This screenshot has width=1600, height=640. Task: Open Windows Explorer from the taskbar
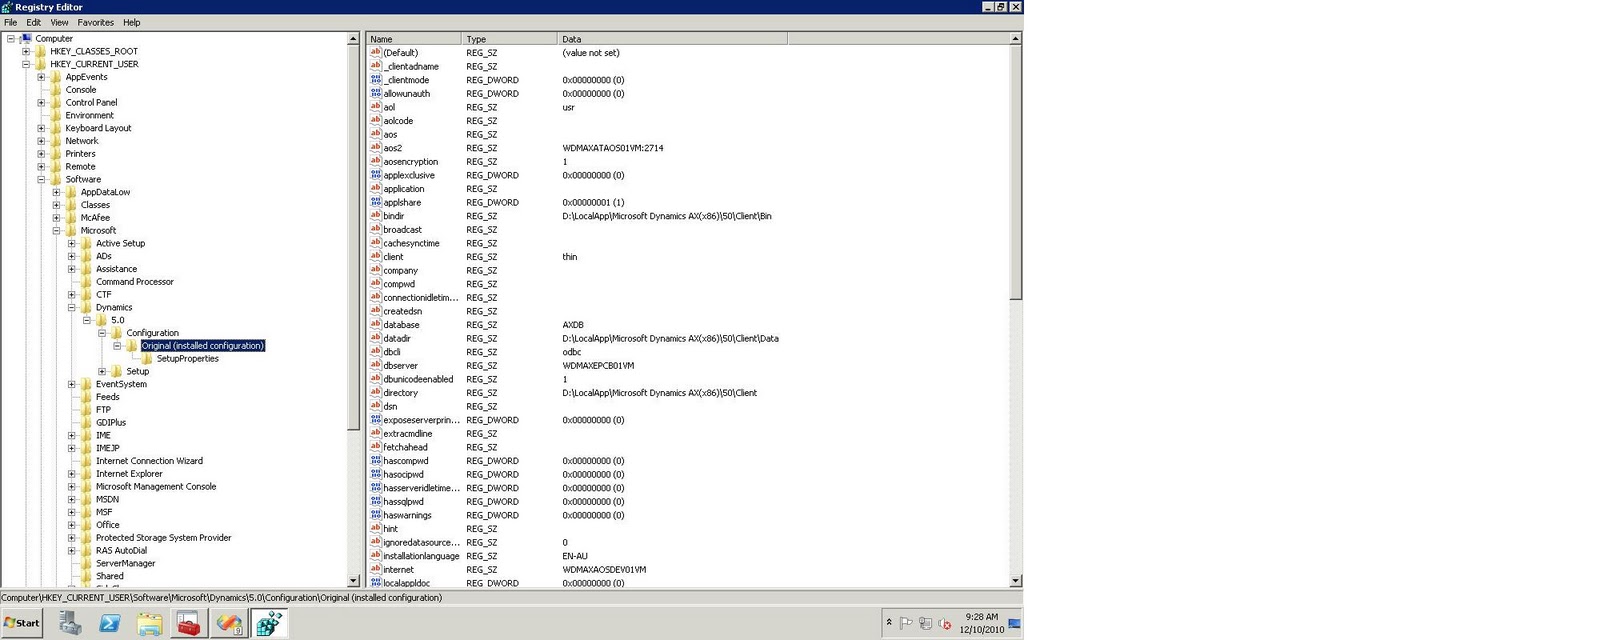point(150,623)
